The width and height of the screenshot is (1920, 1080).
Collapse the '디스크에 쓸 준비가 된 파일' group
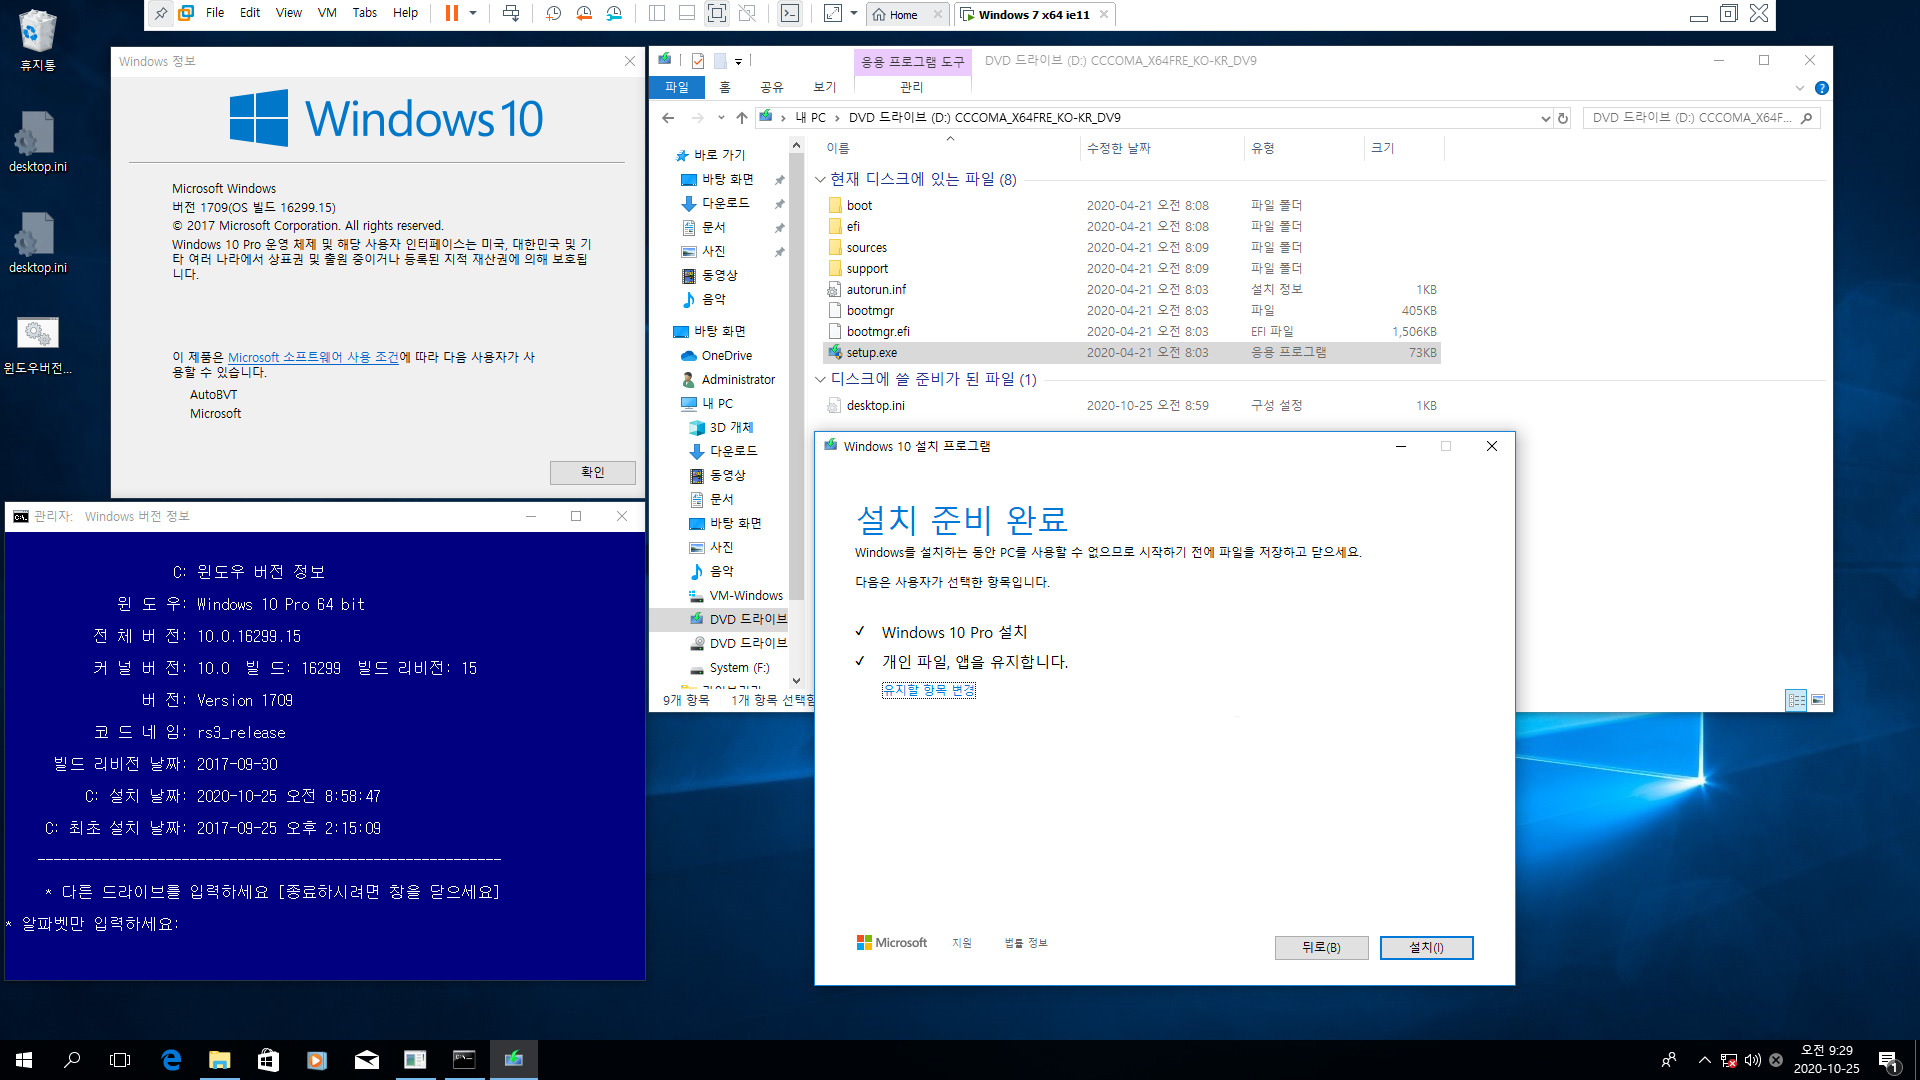(x=820, y=379)
